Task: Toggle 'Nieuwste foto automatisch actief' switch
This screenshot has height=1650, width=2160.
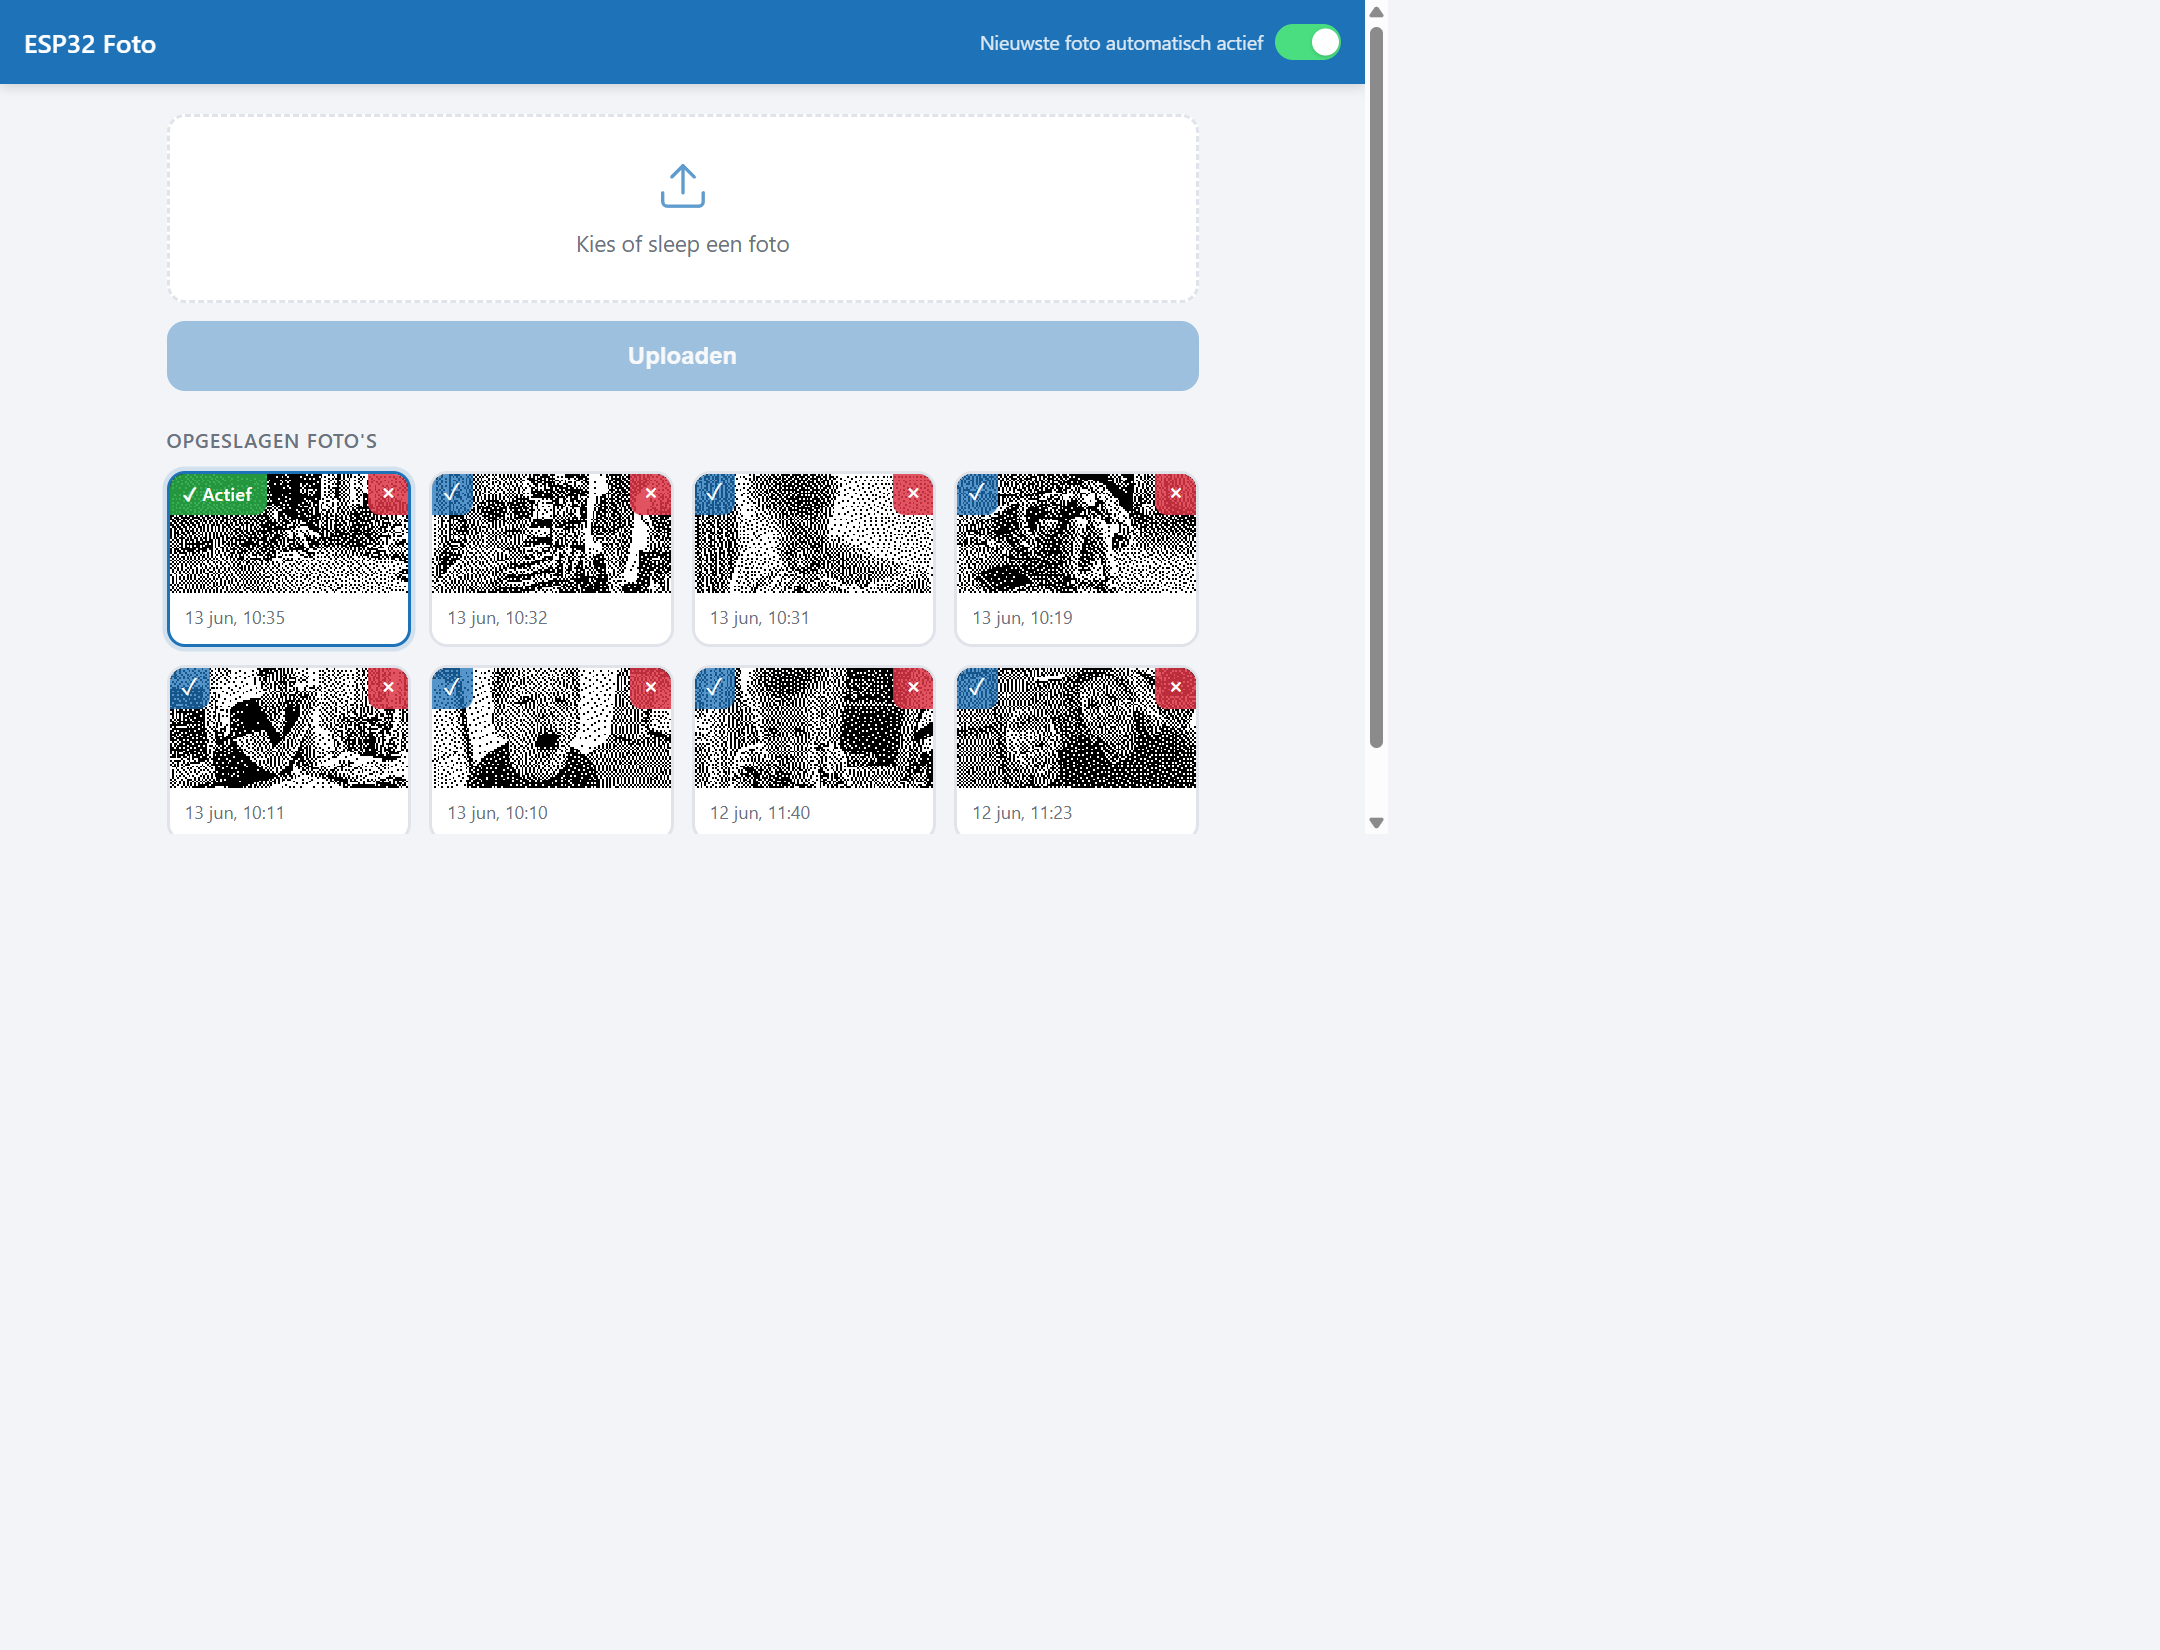Action: [x=1308, y=43]
